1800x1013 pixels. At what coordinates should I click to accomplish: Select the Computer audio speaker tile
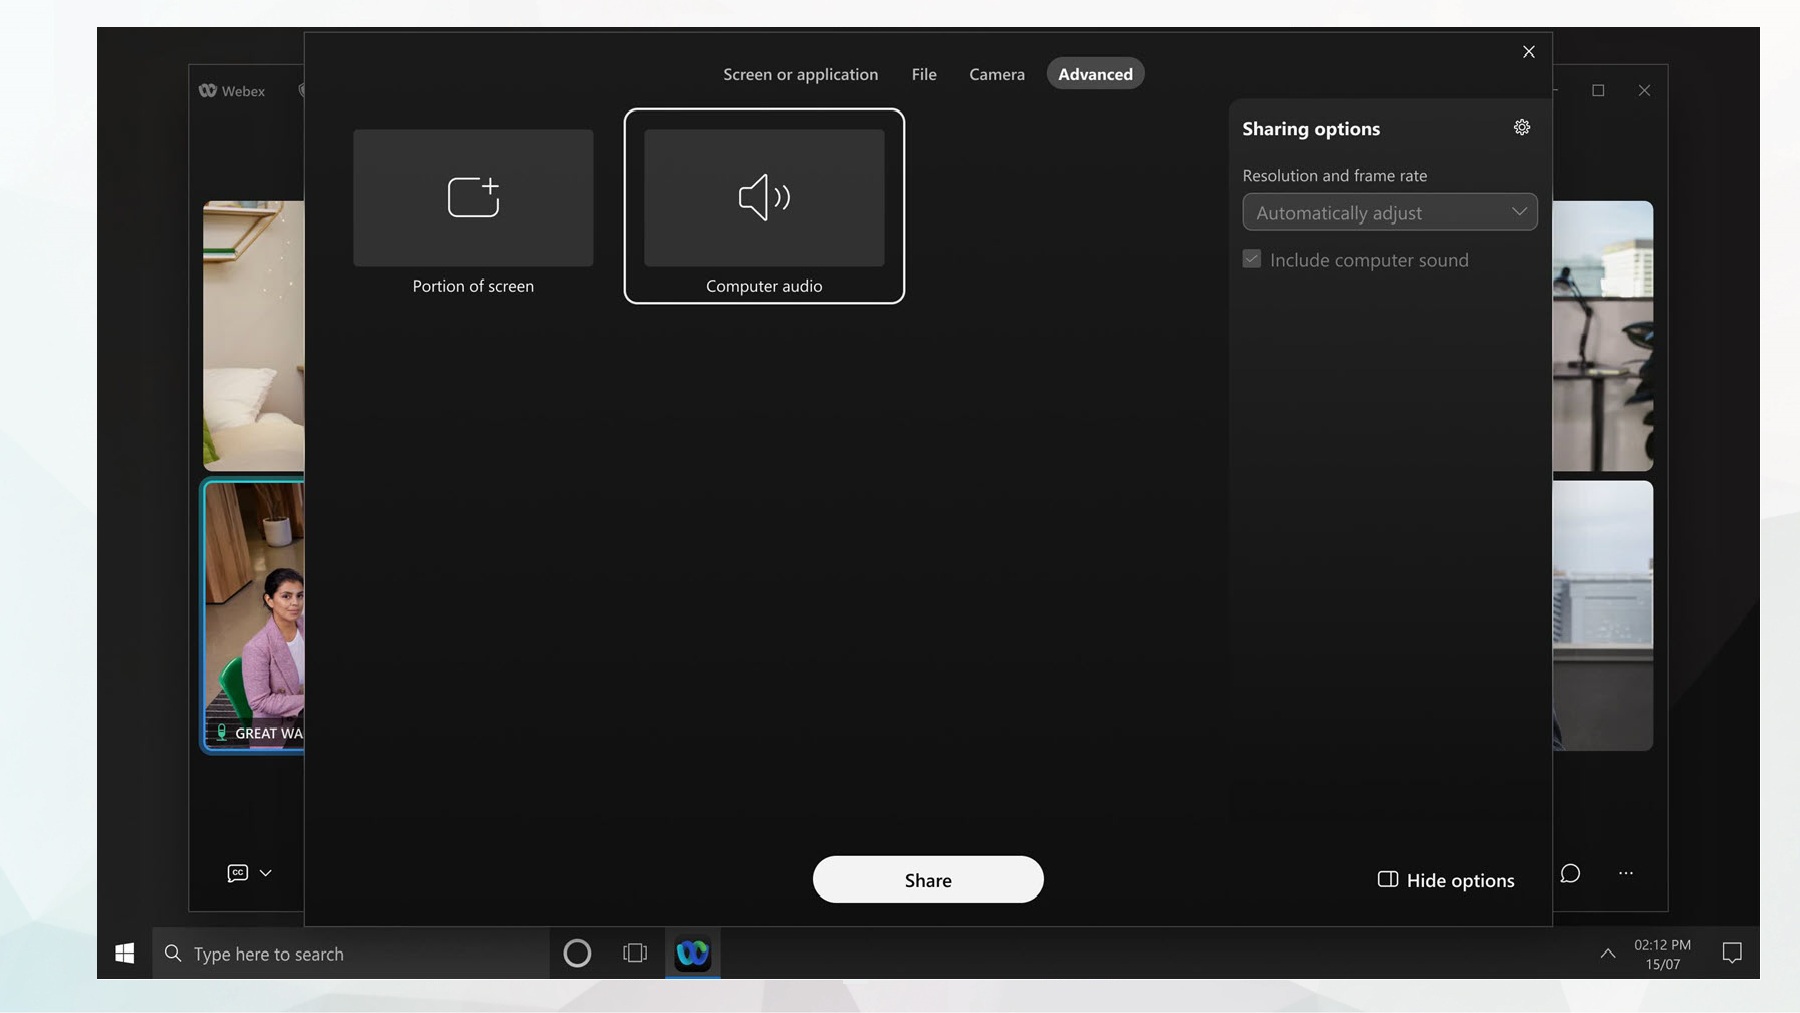(764, 198)
